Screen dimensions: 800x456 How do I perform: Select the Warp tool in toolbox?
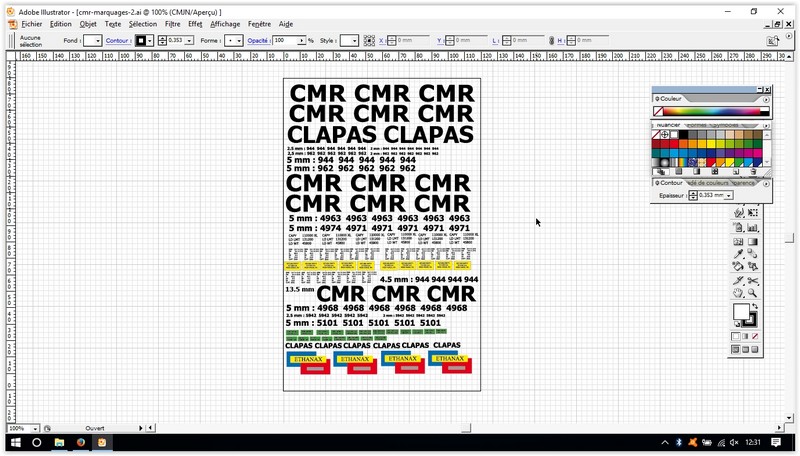(x=738, y=212)
